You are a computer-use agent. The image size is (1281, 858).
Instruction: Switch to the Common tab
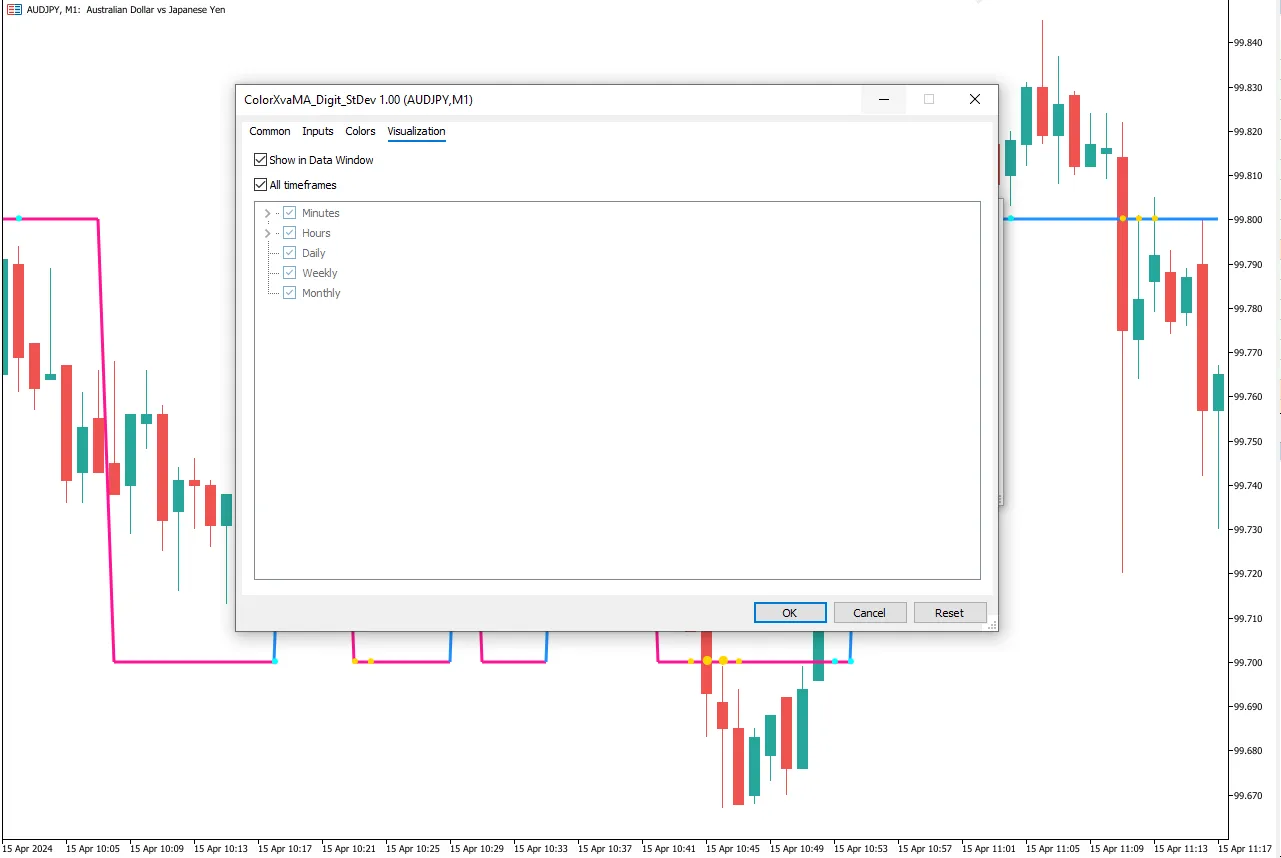click(270, 131)
